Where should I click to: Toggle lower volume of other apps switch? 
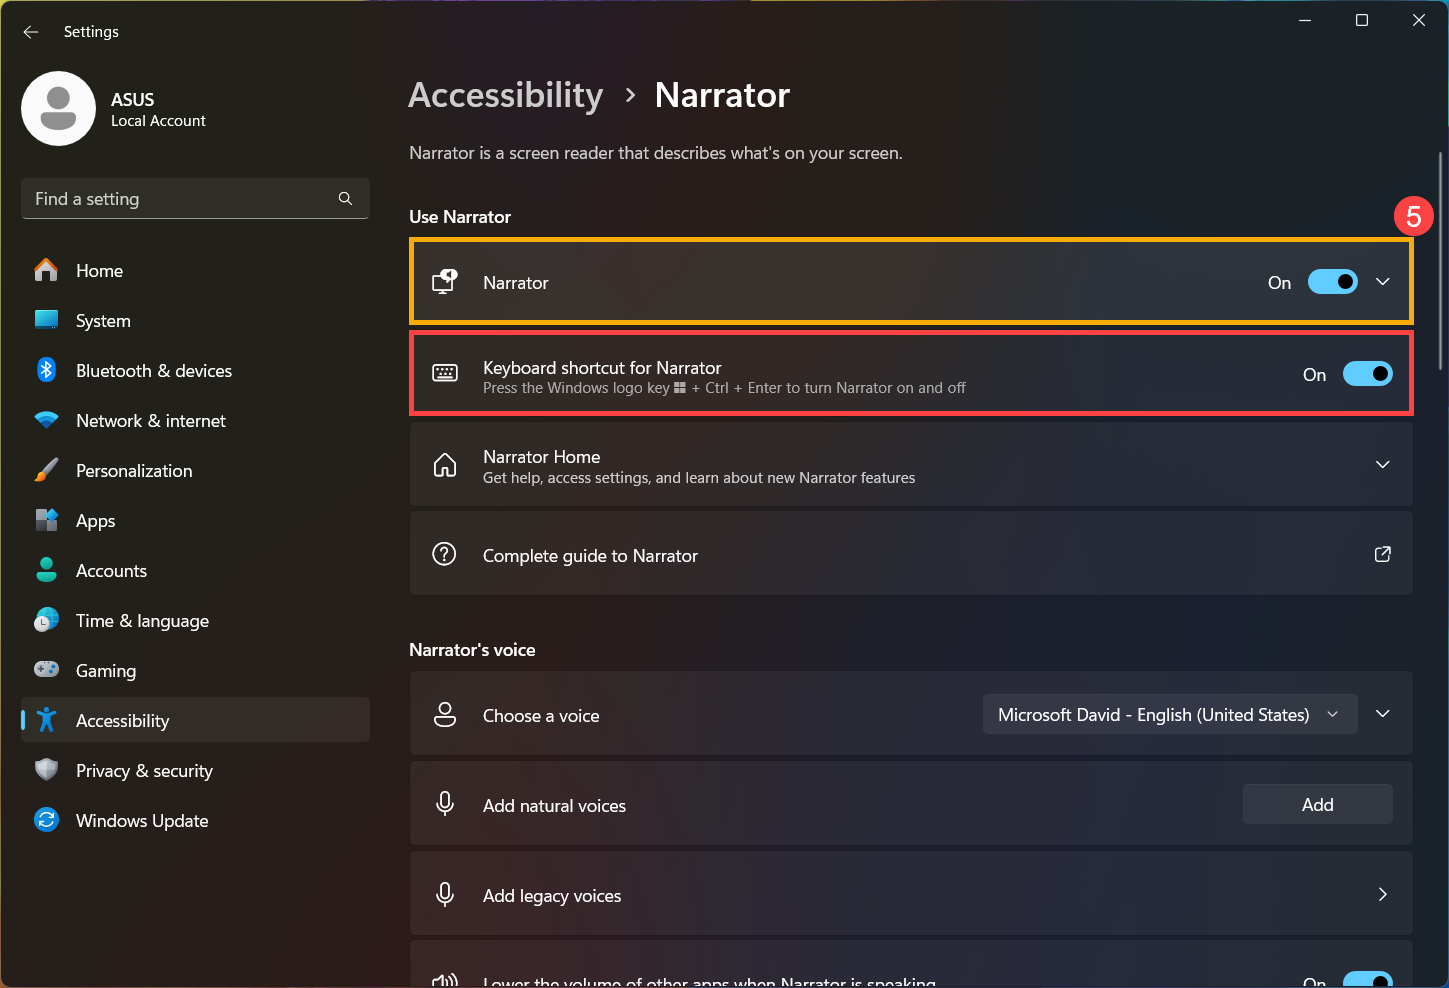1368,980
